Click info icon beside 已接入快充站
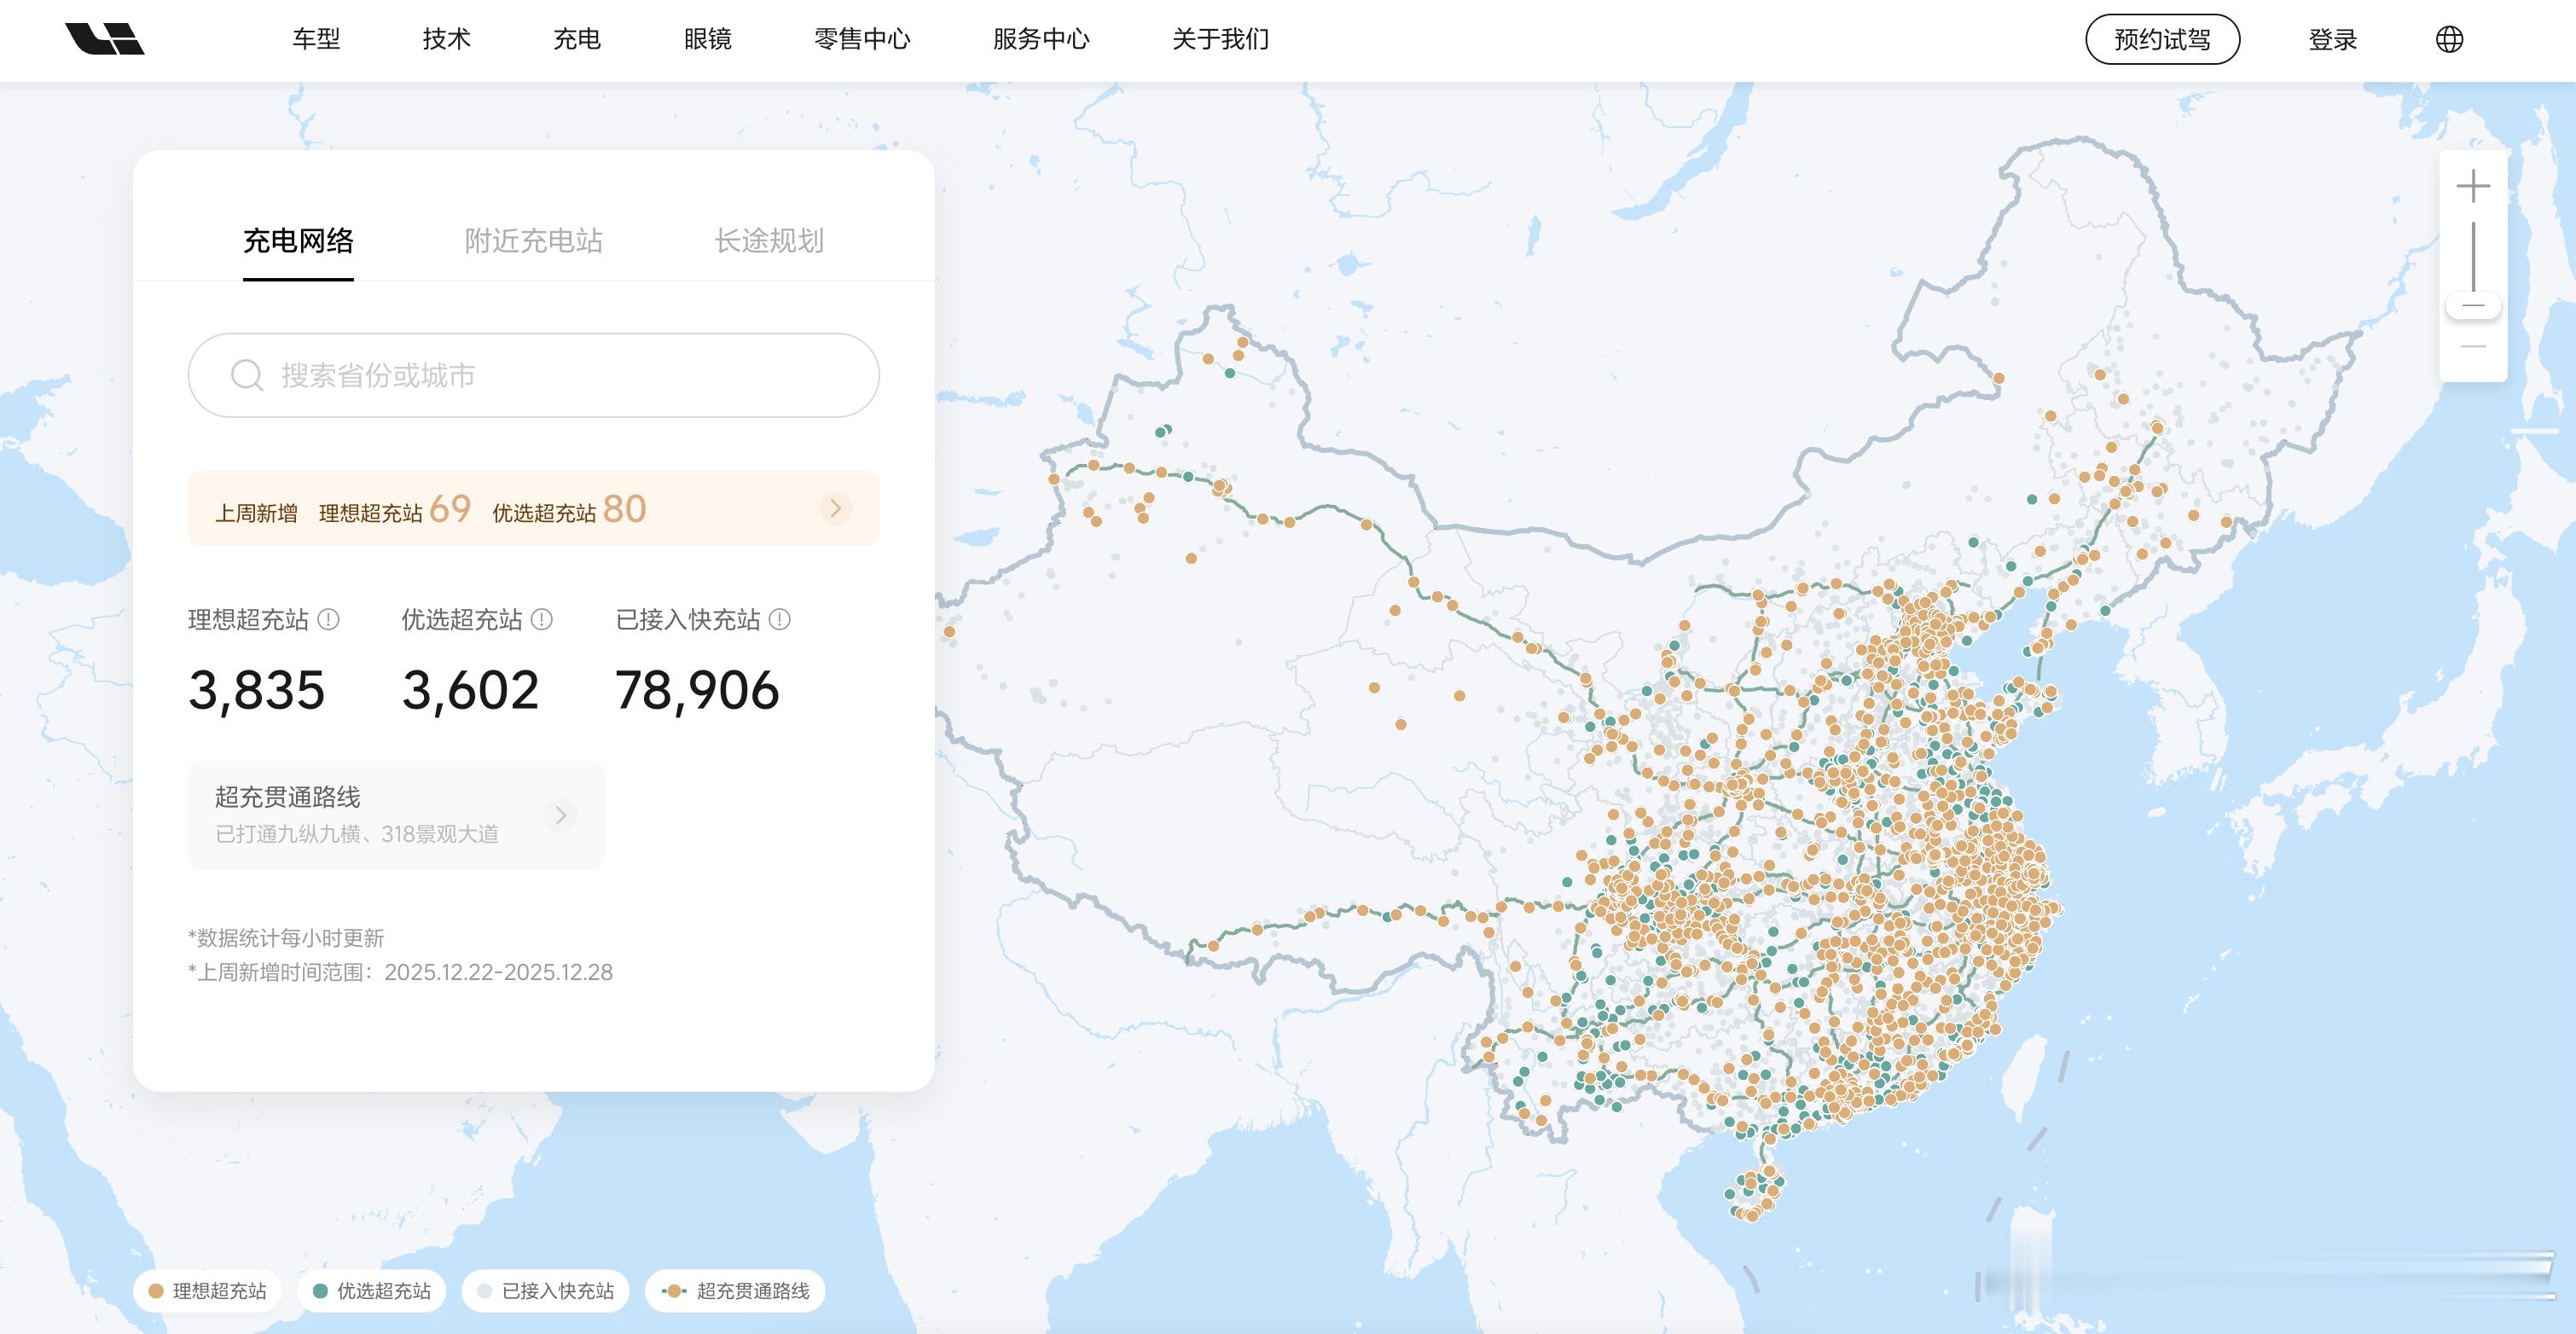The height and width of the screenshot is (1334, 2576). click(780, 620)
